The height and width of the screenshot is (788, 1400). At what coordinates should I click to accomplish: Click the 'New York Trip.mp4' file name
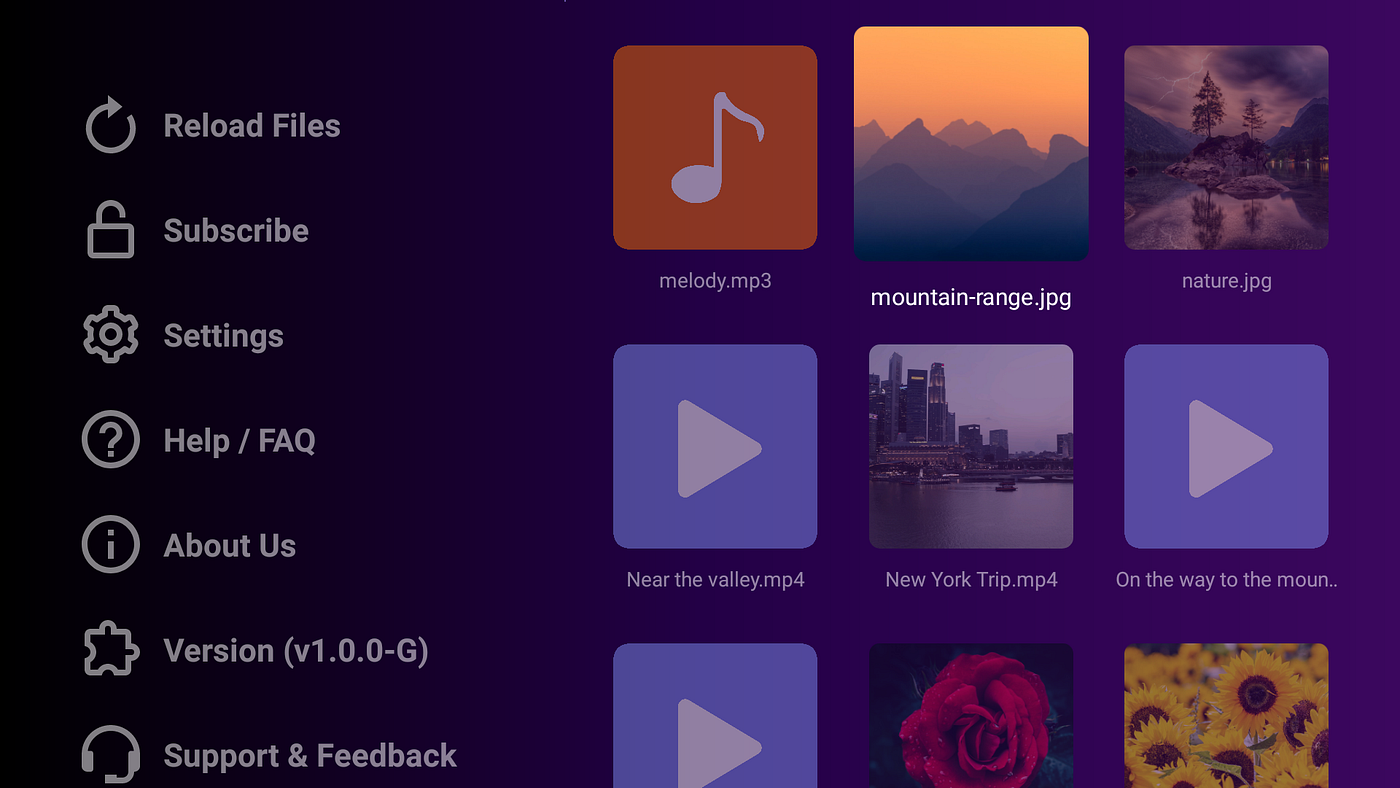point(971,580)
